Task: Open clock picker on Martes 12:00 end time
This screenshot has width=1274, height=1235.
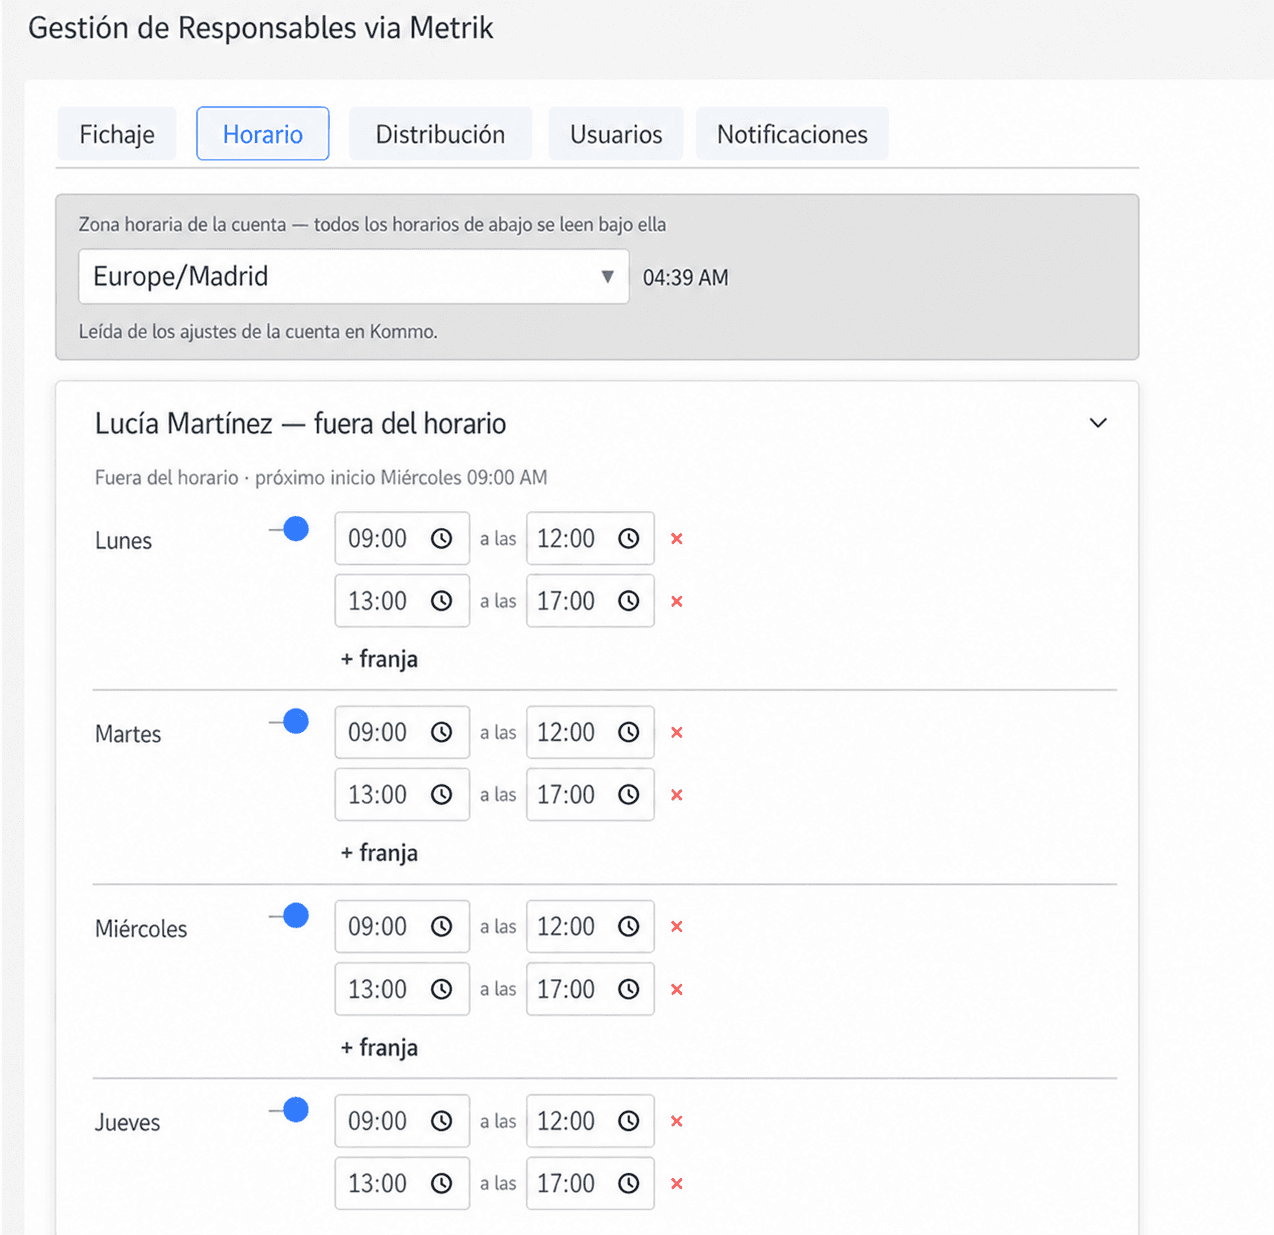Action: pyautogui.click(x=628, y=733)
